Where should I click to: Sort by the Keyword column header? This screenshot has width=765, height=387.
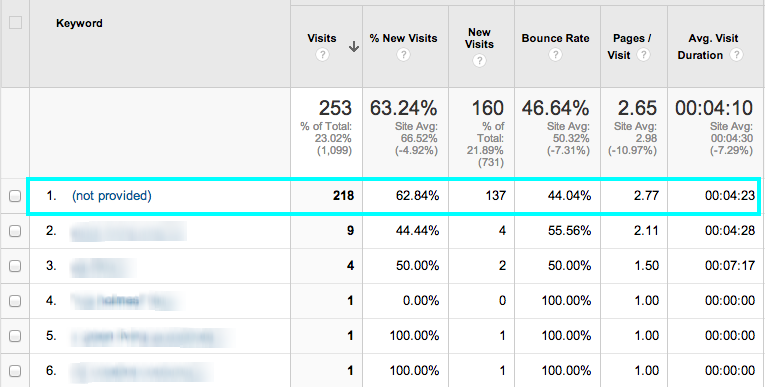click(x=79, y=23)
